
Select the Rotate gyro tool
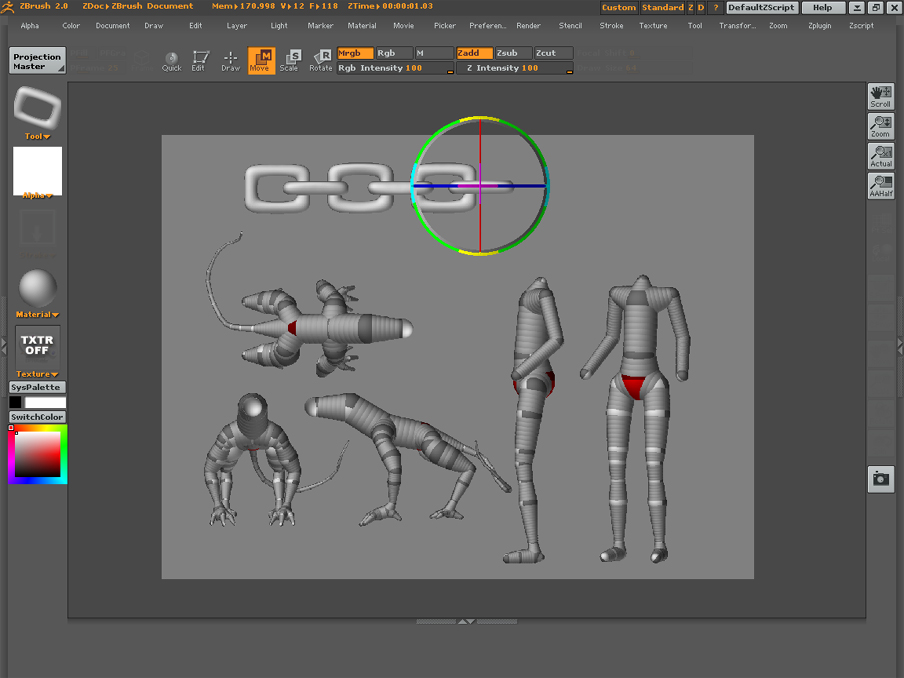point(321,61)
